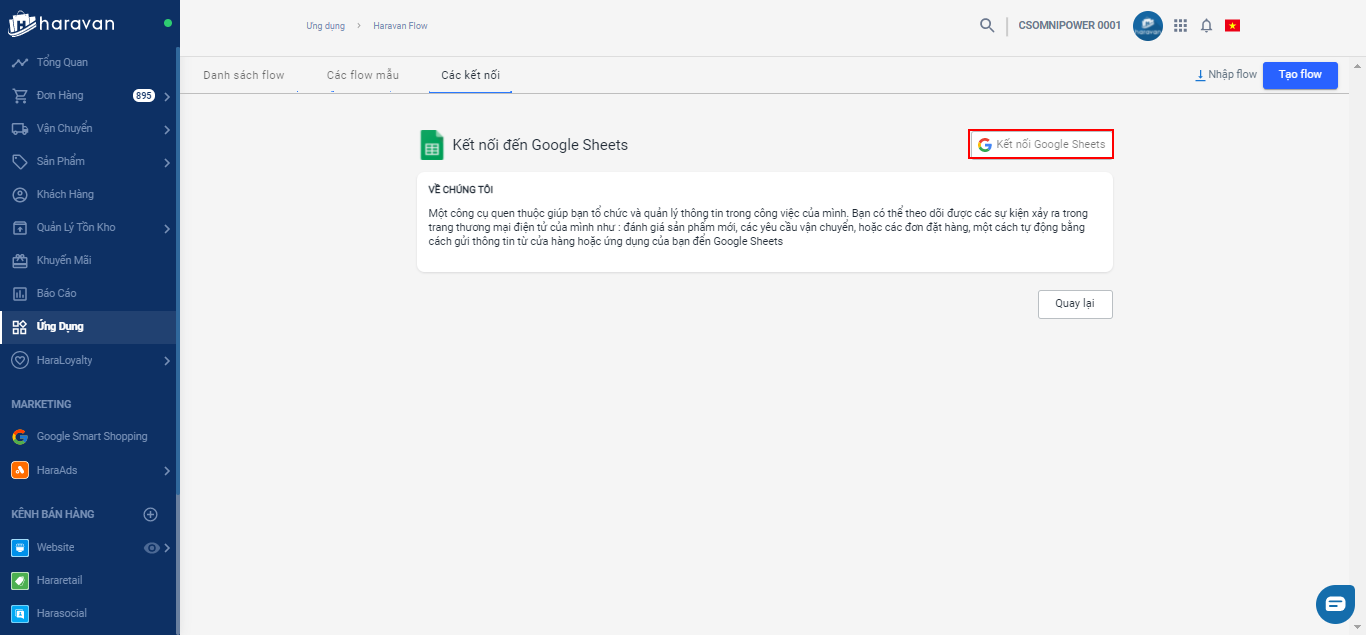The height and width of the screenshot is (635, 1366).
Task: Switch to Các flow mẫu tab
Action: pyautogui.click(x=363, y=75)
